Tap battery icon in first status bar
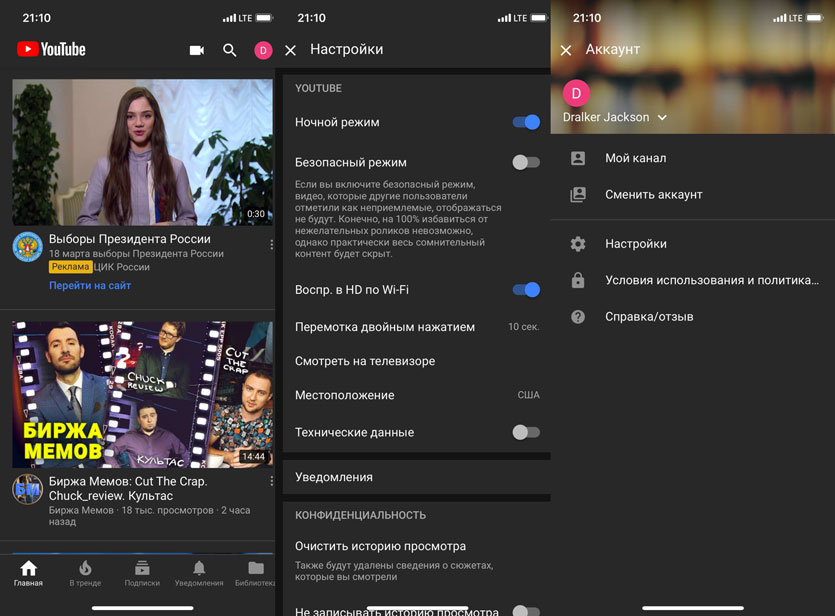The width and height of the screenshot is (835, 616). click(x=264, y=18)
